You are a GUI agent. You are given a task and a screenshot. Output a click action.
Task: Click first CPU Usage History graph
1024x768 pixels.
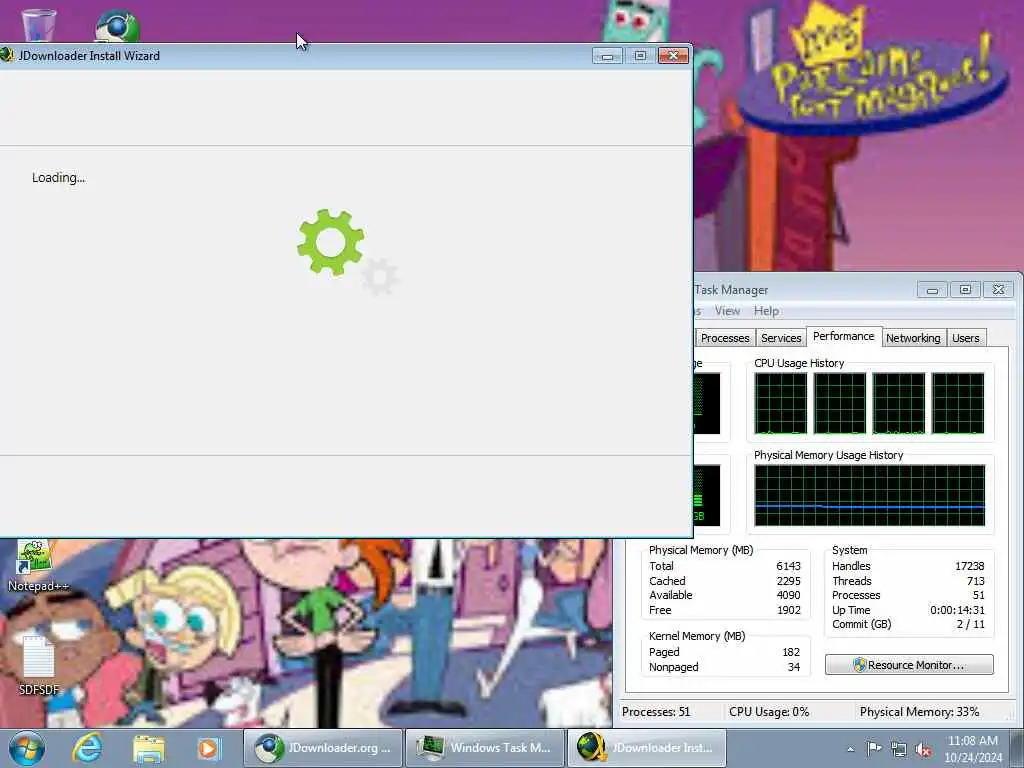(x=780, y=403)
